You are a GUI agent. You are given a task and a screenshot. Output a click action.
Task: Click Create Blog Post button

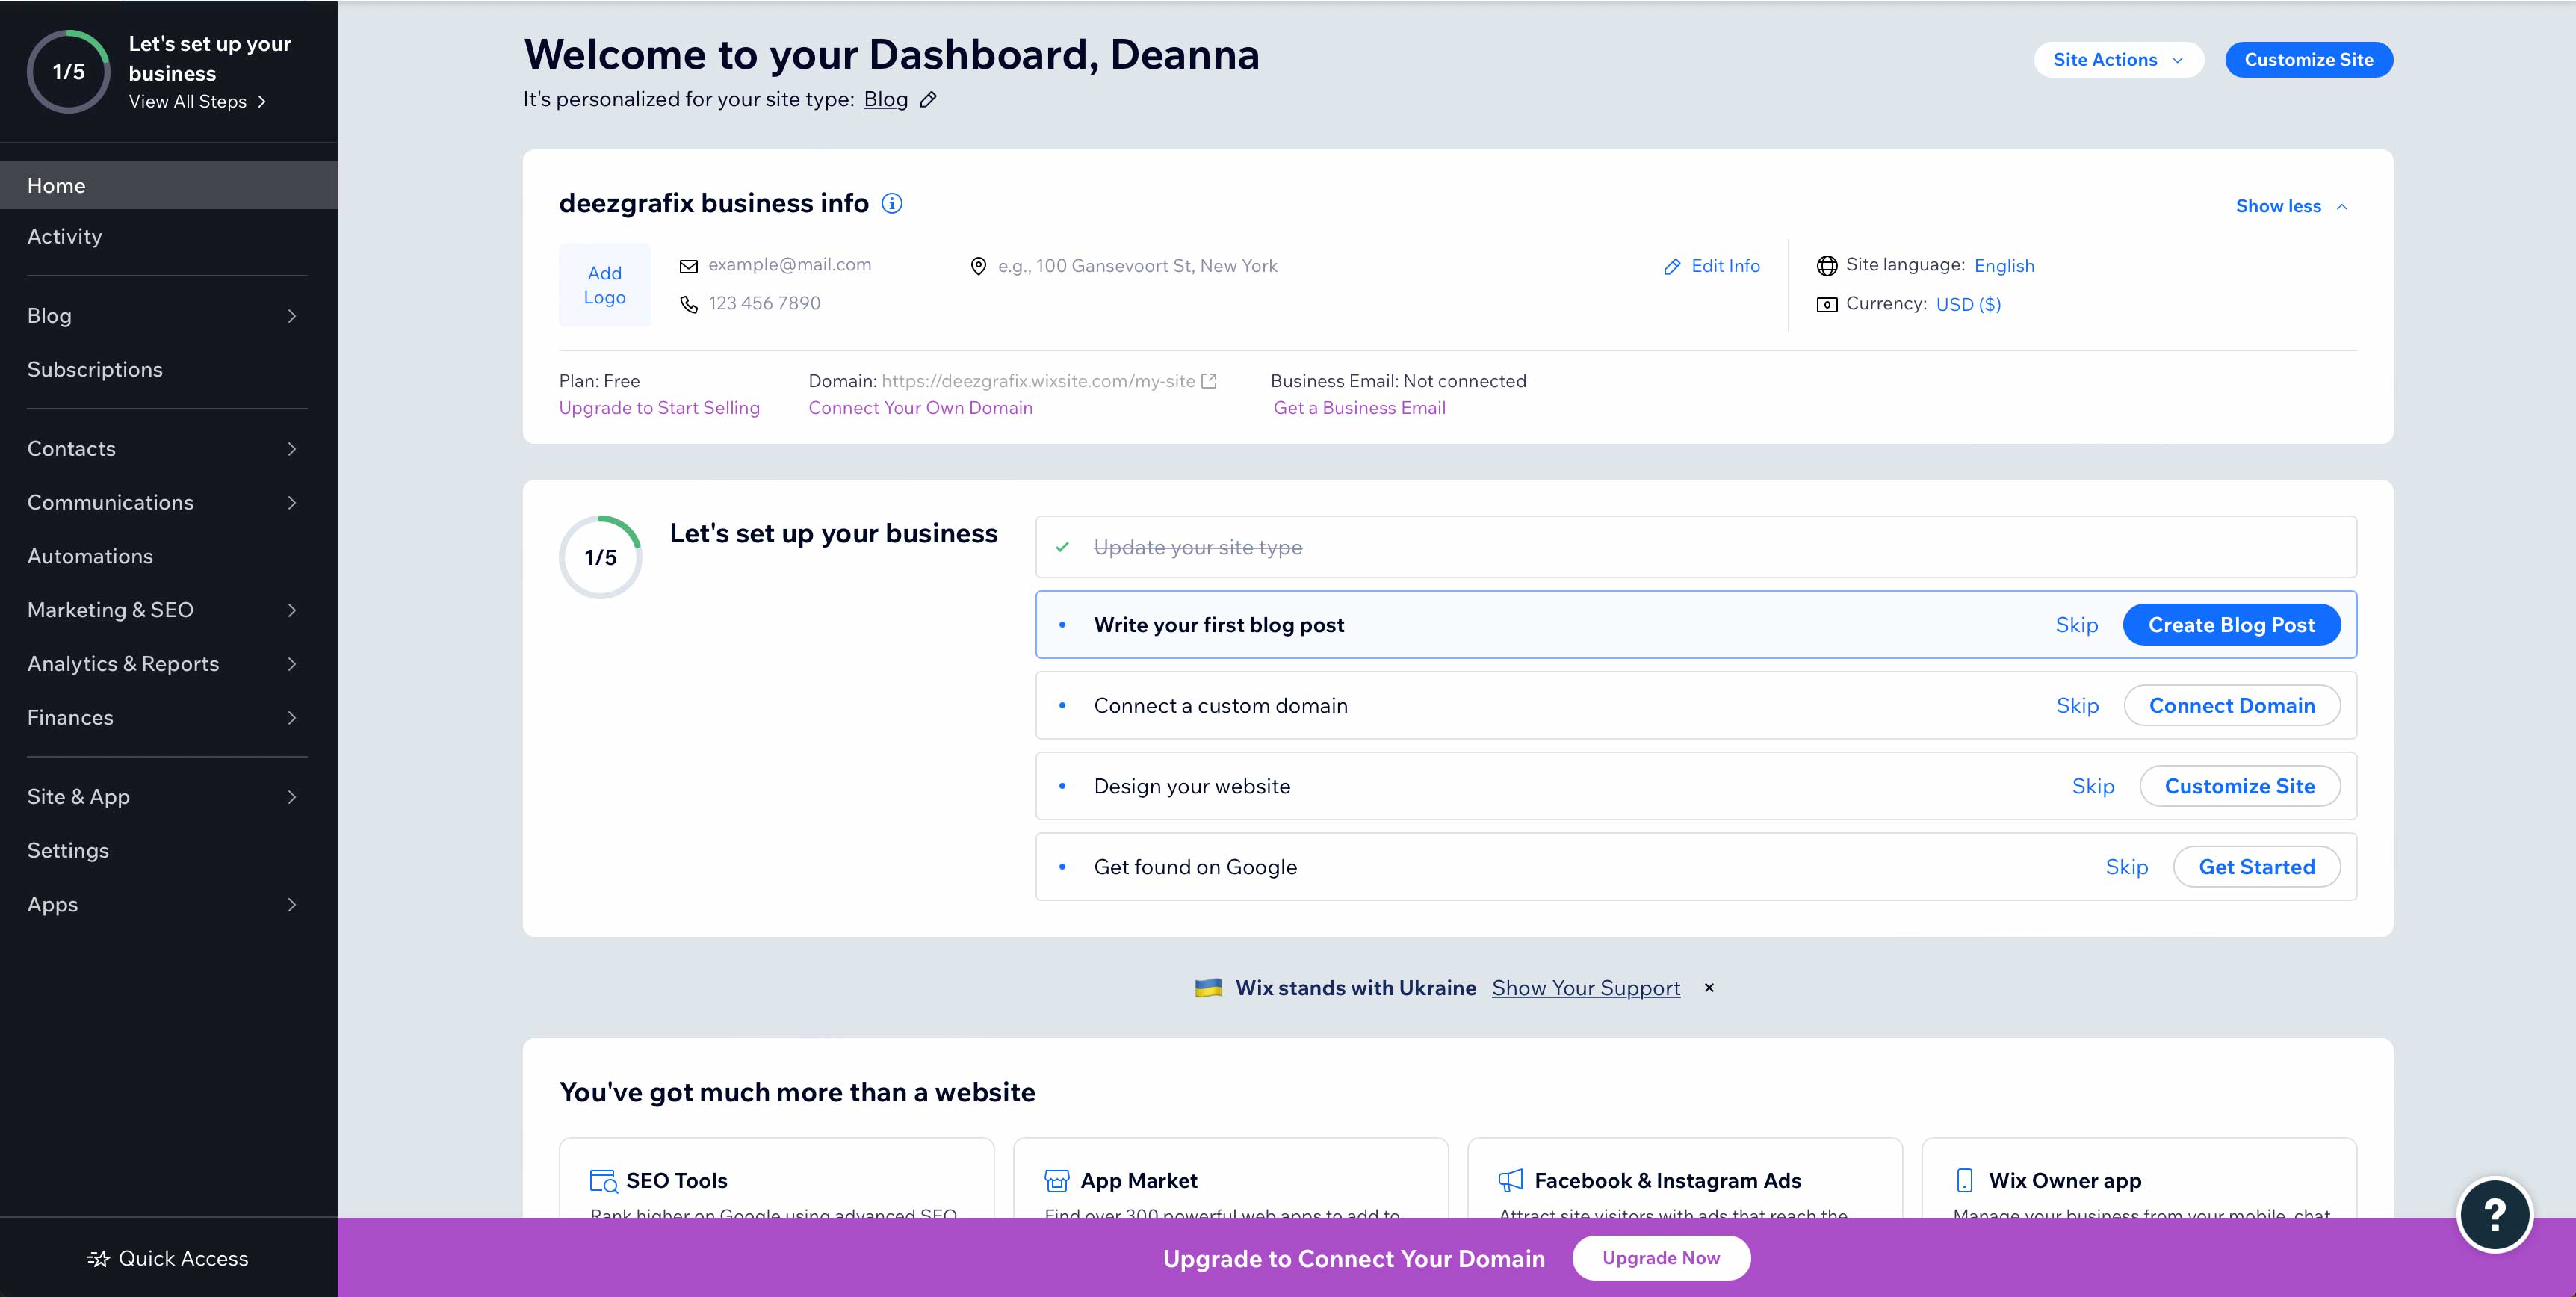tap(2232, 624)
